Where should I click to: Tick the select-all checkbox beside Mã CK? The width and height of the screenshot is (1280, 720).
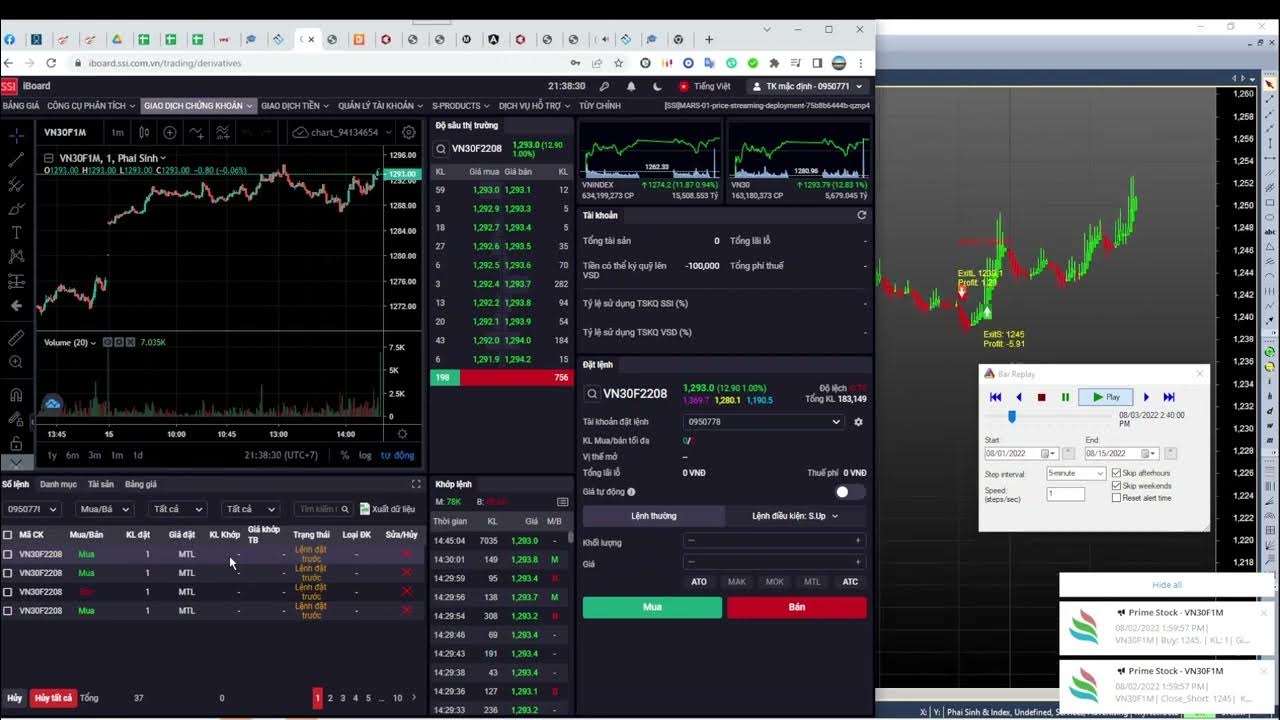[x=8, y=535]
